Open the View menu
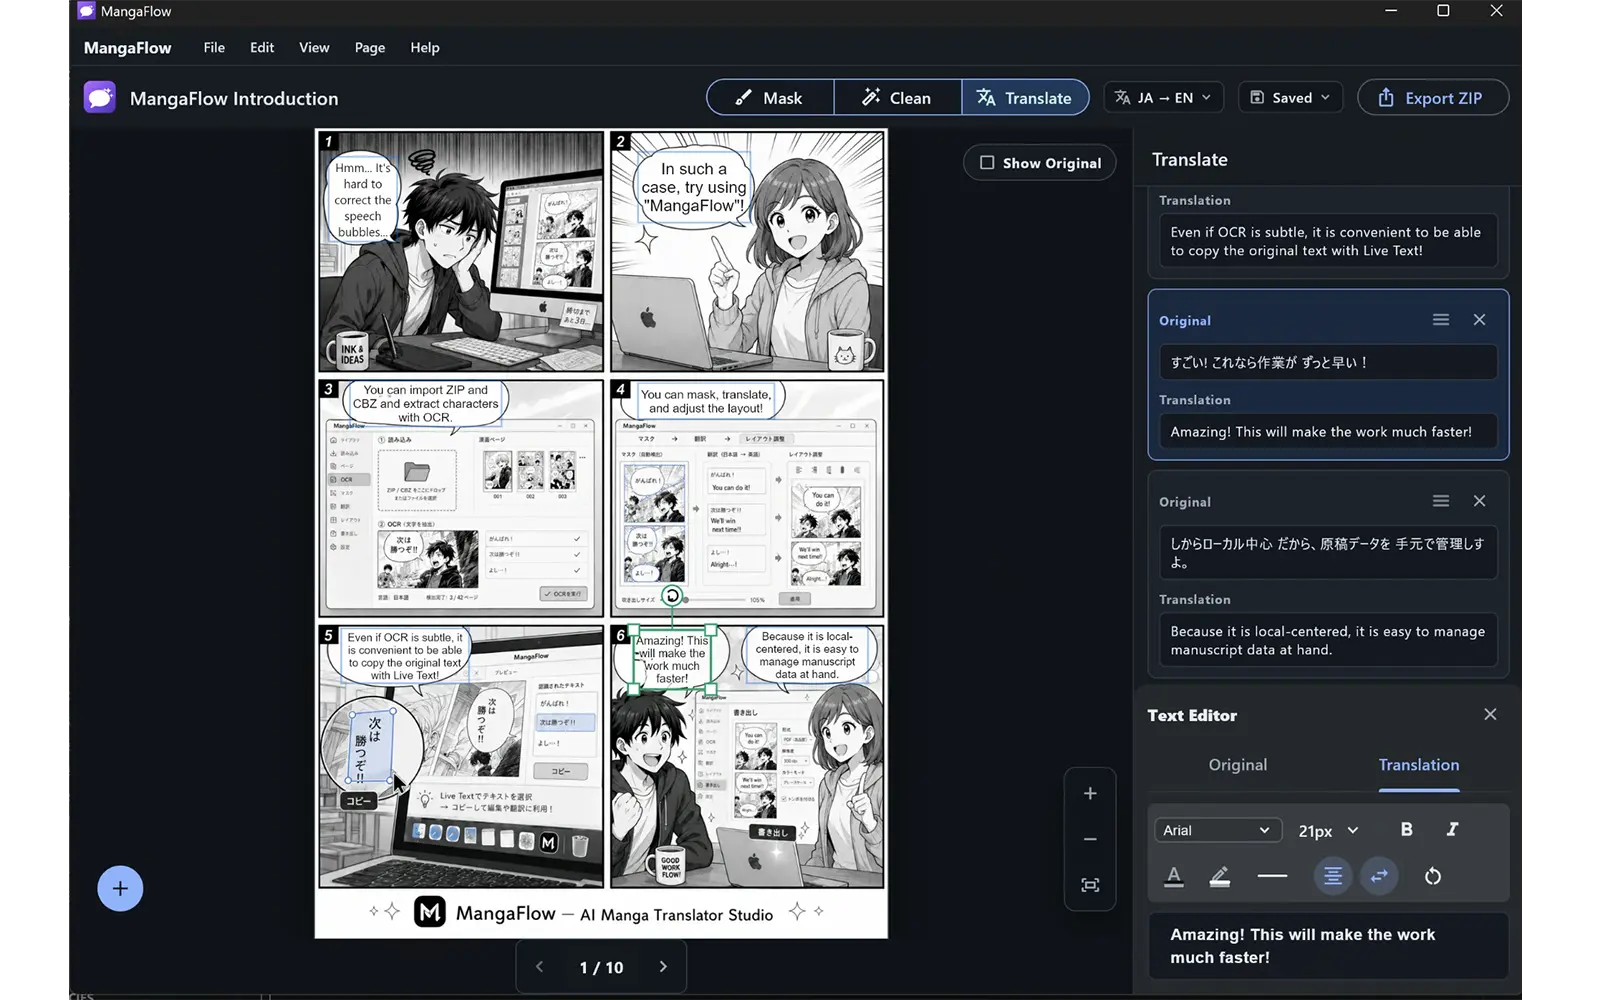Image resolution: width=1600 pixels, height=1000 pixels. [314, 47]
